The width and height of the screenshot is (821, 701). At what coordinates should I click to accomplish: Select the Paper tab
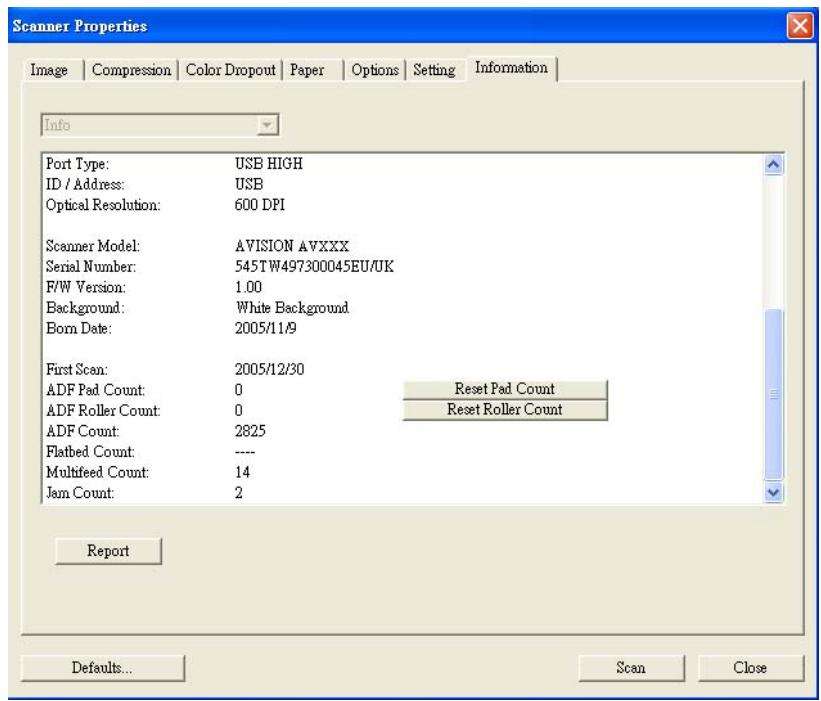coord(313,70)
